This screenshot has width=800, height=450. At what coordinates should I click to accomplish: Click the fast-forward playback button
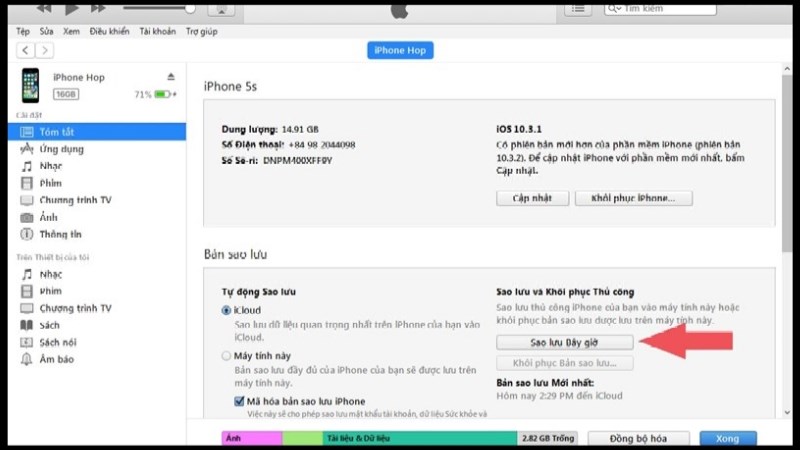(98, 8)
